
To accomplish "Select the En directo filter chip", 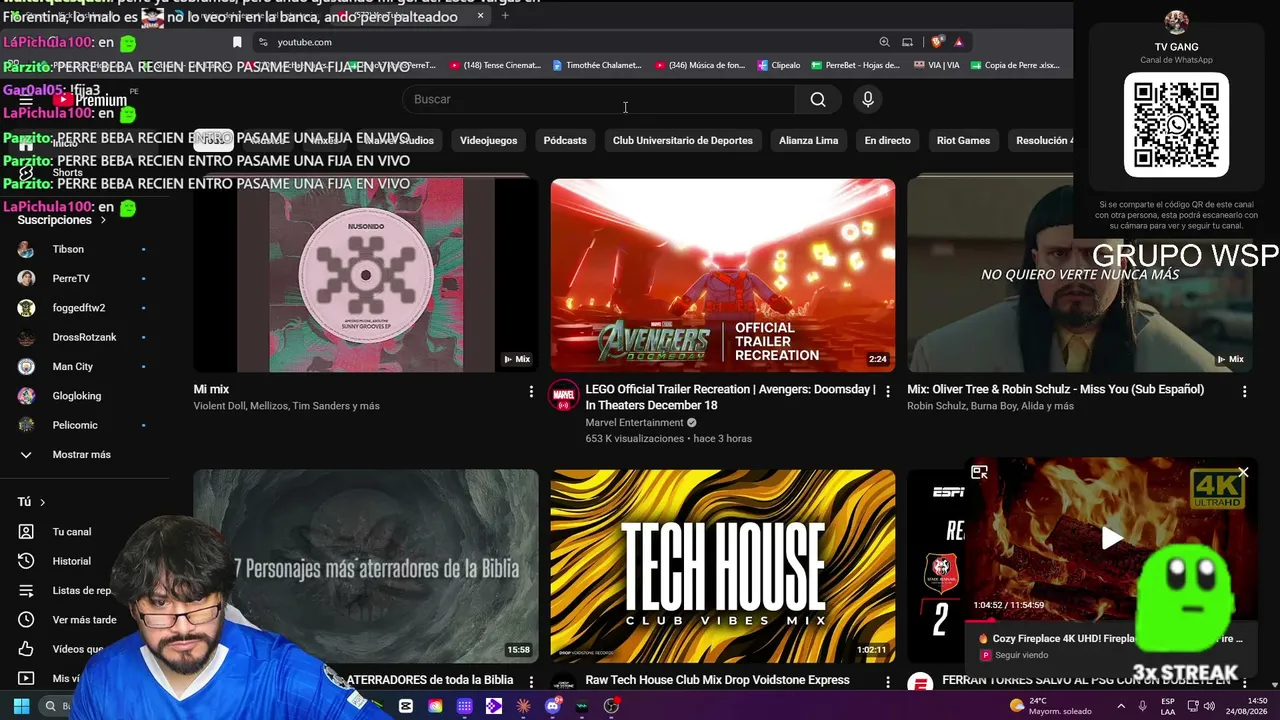I will [x=887, y=141].
